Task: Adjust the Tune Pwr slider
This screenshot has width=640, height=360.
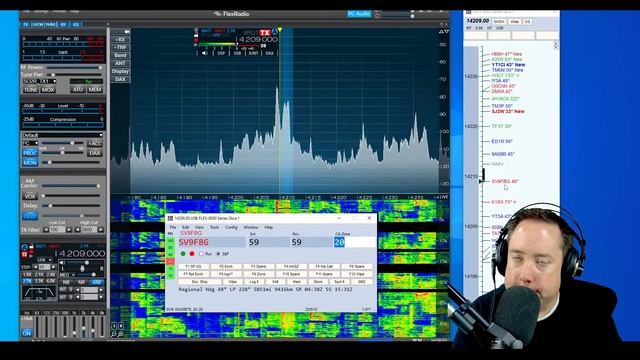Action: [x=73, y=75]
